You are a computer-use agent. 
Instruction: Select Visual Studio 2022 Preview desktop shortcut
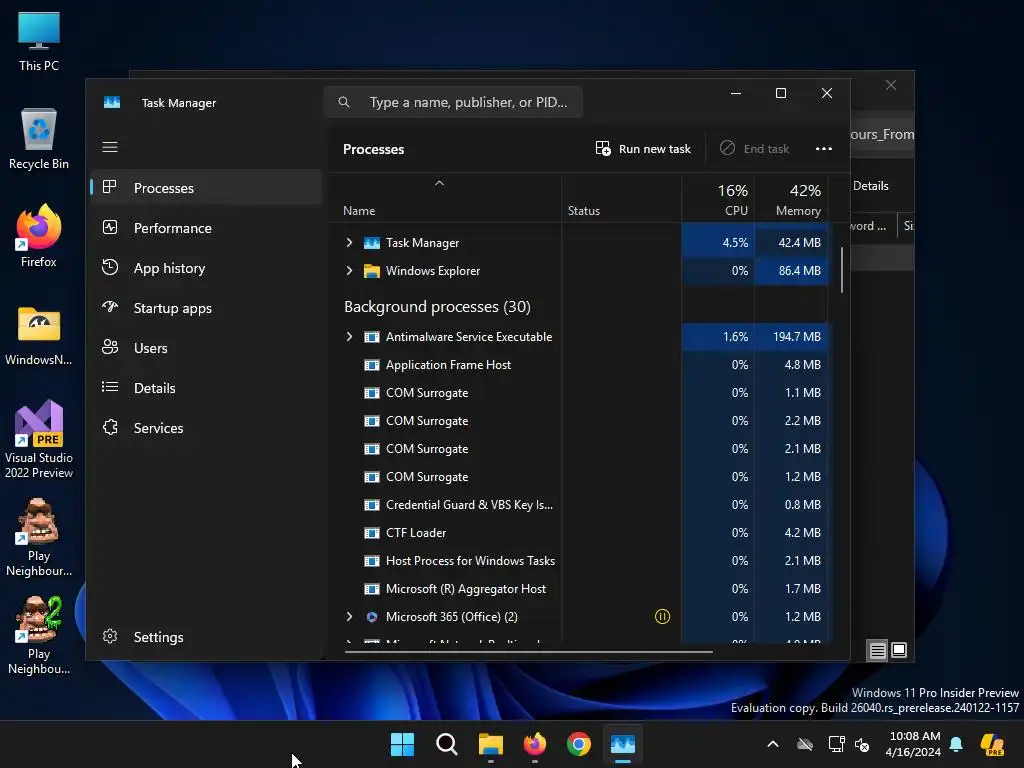click(39, 439)
